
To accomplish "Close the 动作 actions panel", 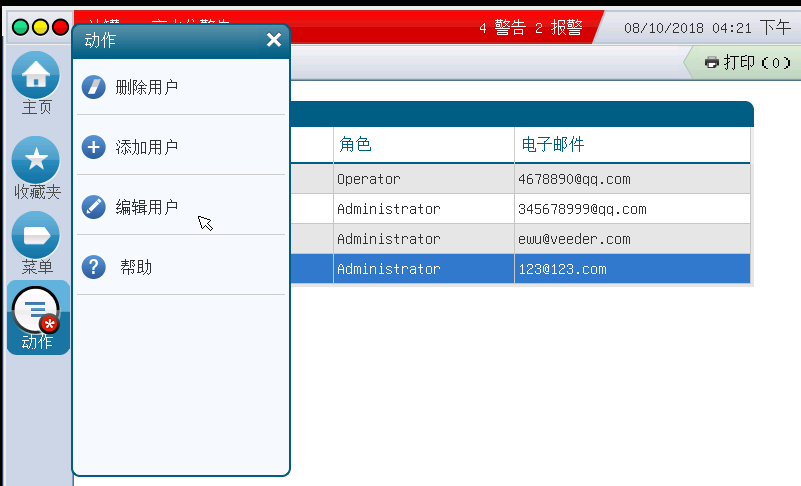I will pos(274,40).
